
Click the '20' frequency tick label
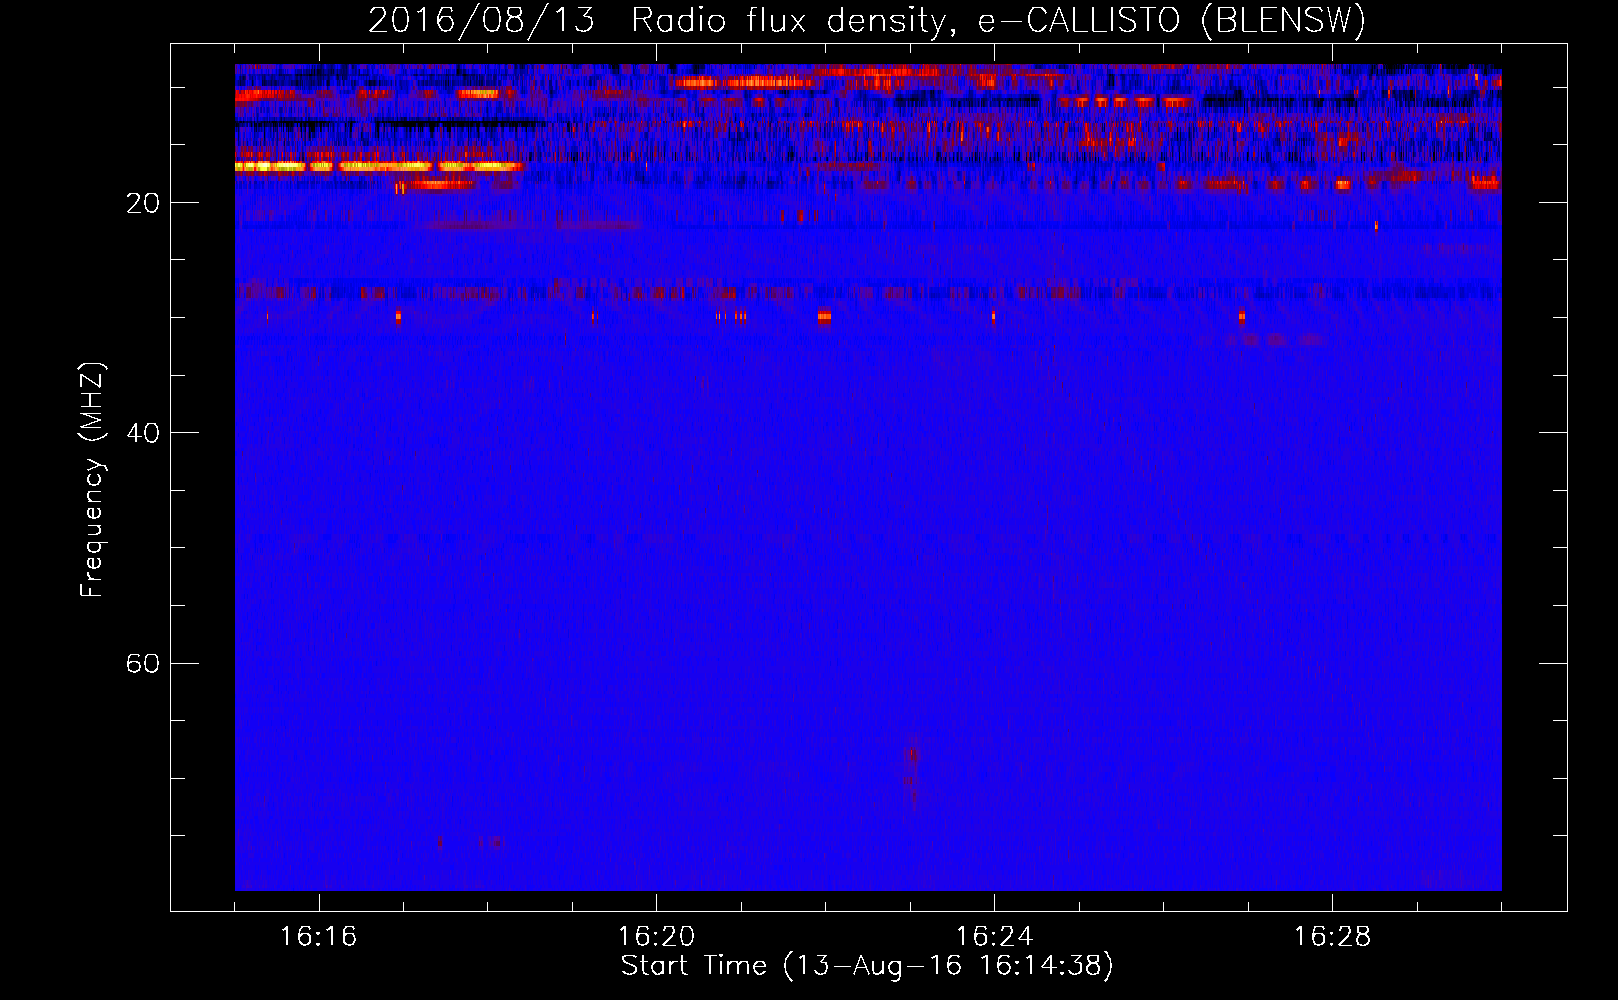click(x=143, y=204)
